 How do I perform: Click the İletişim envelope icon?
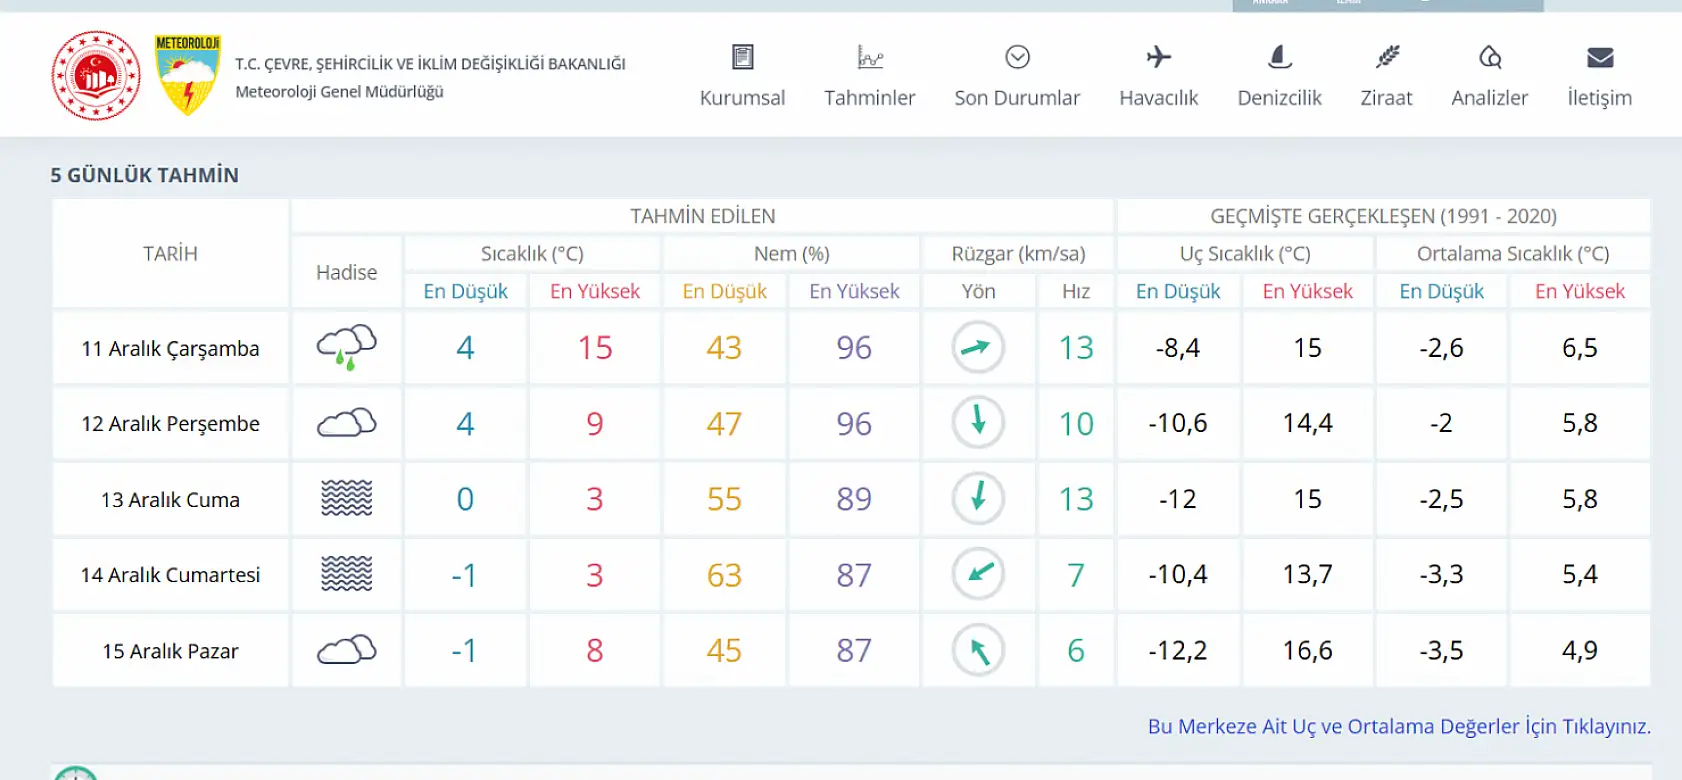(x=1600, y=57)
